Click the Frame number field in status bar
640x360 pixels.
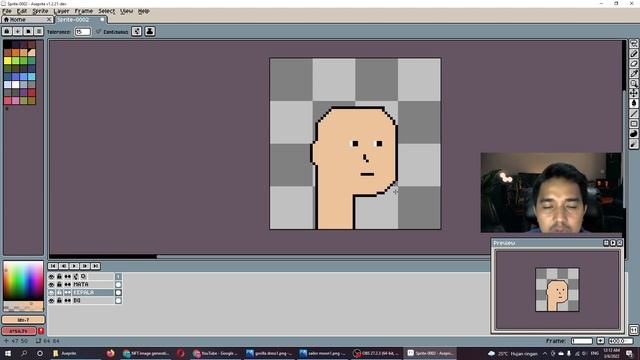582,341
